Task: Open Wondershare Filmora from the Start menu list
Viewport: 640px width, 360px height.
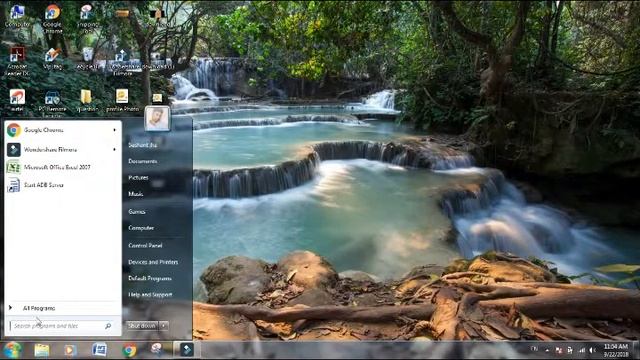Action: tap(62, 149)
